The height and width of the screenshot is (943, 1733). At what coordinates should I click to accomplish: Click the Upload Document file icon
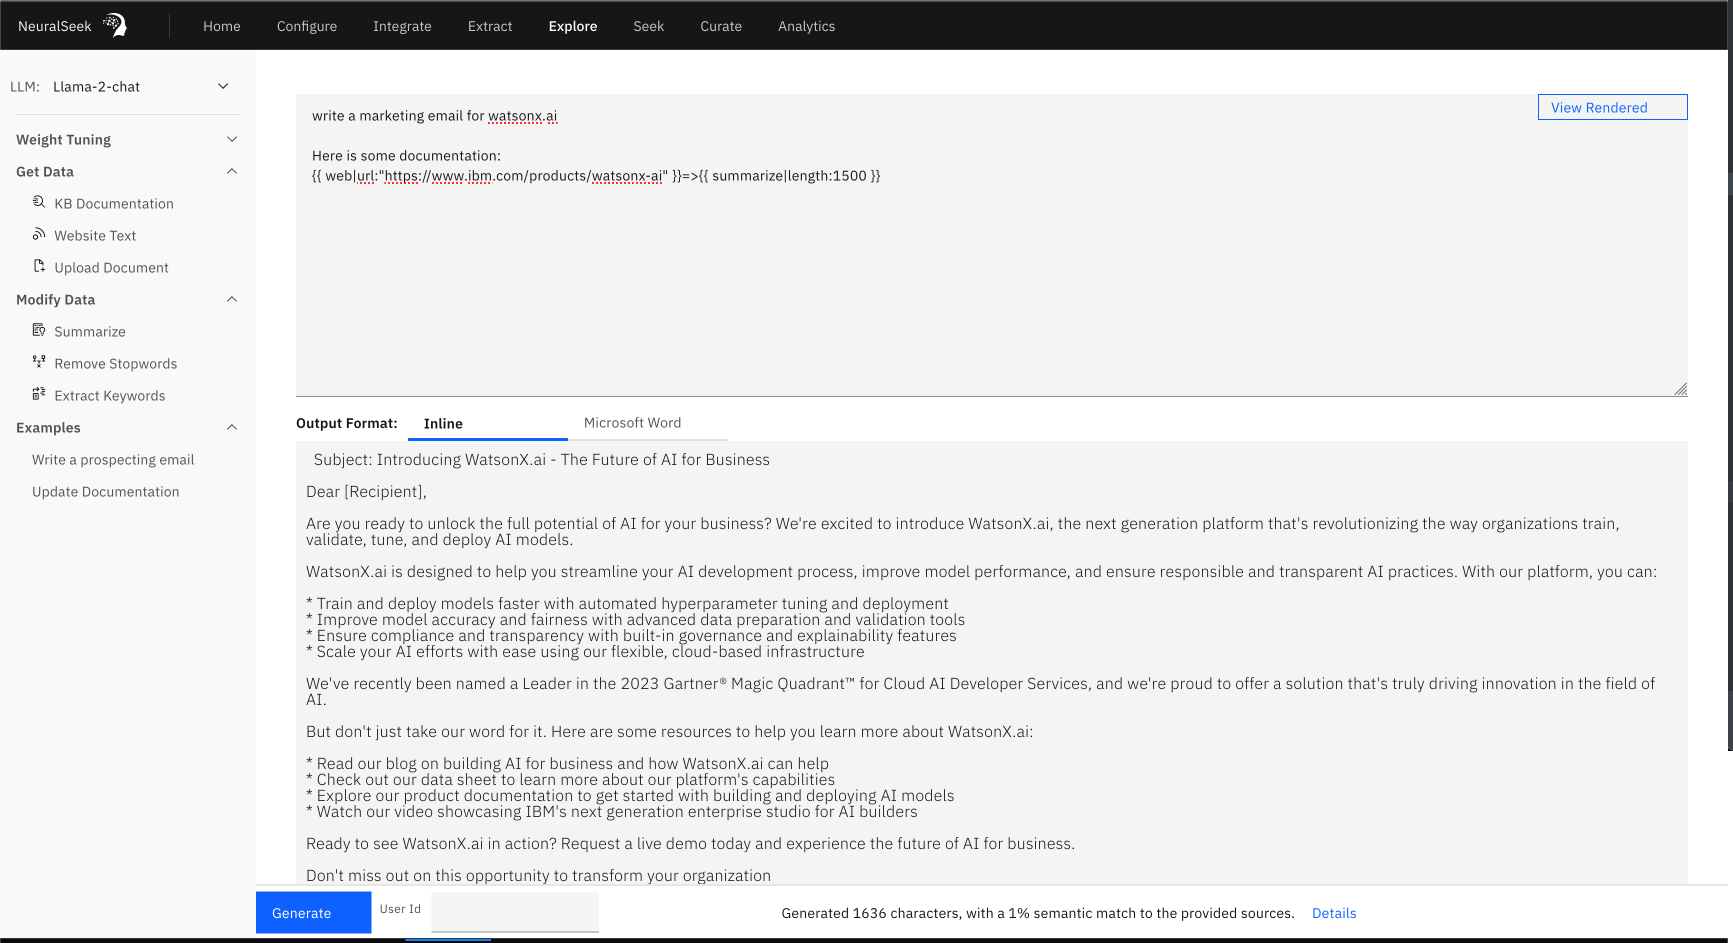click(x=39, y=266)
